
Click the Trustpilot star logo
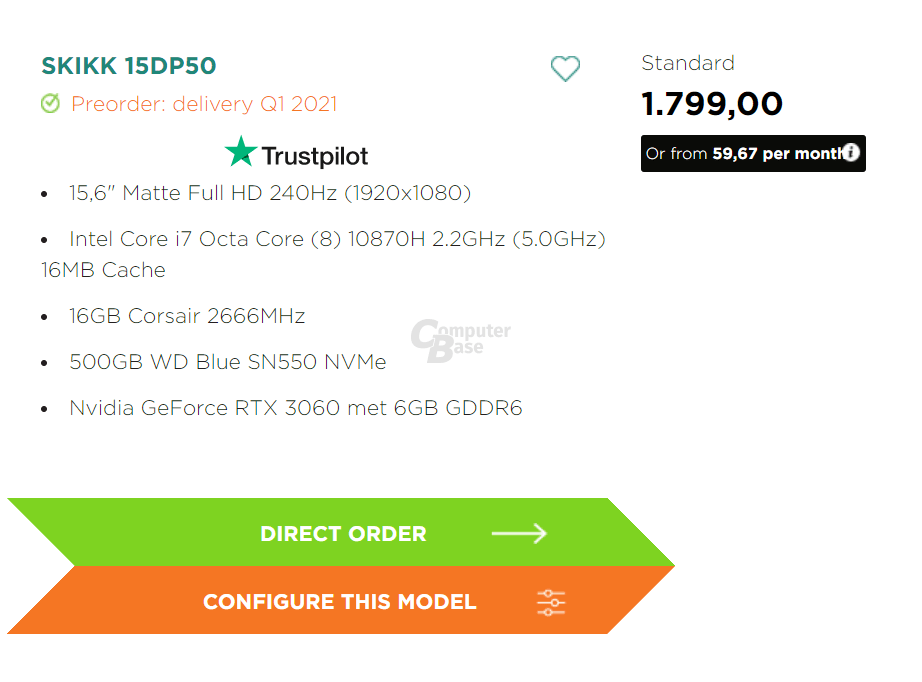[240, 152]
